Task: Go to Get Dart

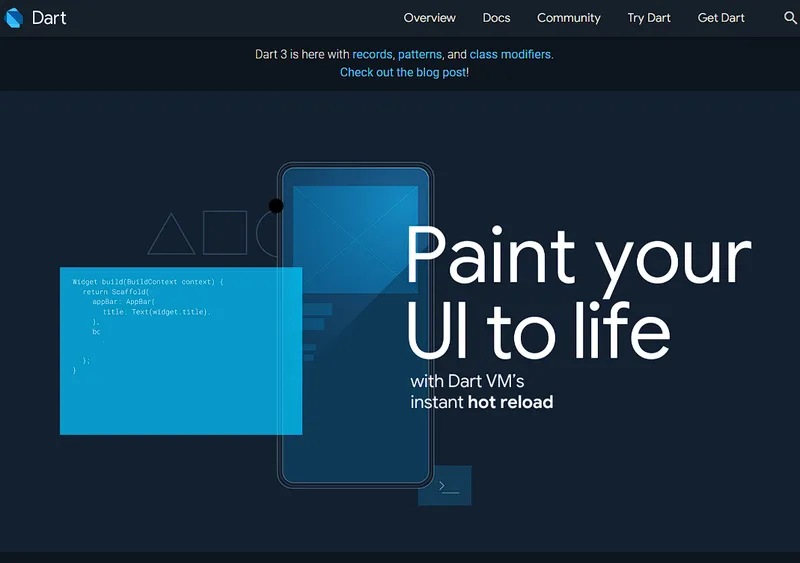Action: click(721, 18)
